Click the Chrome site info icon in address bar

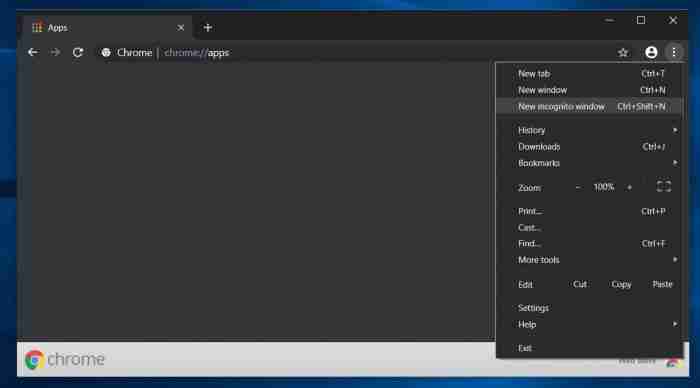pyautogui.click(x=106, y=53)
